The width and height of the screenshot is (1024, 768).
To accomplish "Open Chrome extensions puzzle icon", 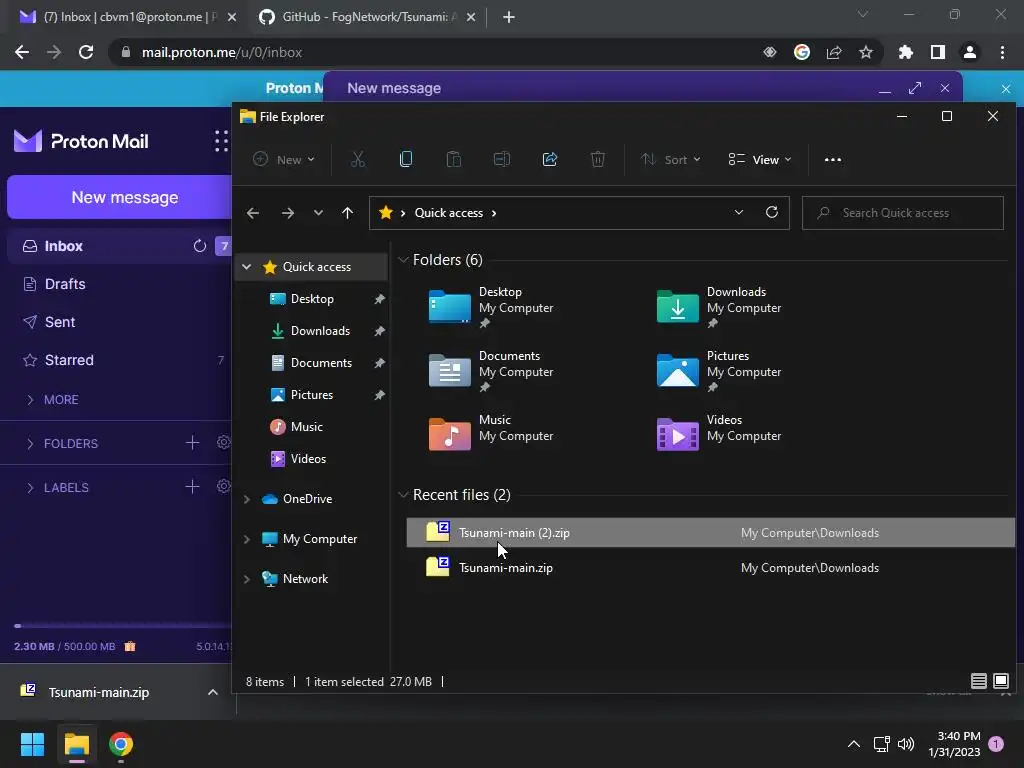I will click(x=905, y=52).
